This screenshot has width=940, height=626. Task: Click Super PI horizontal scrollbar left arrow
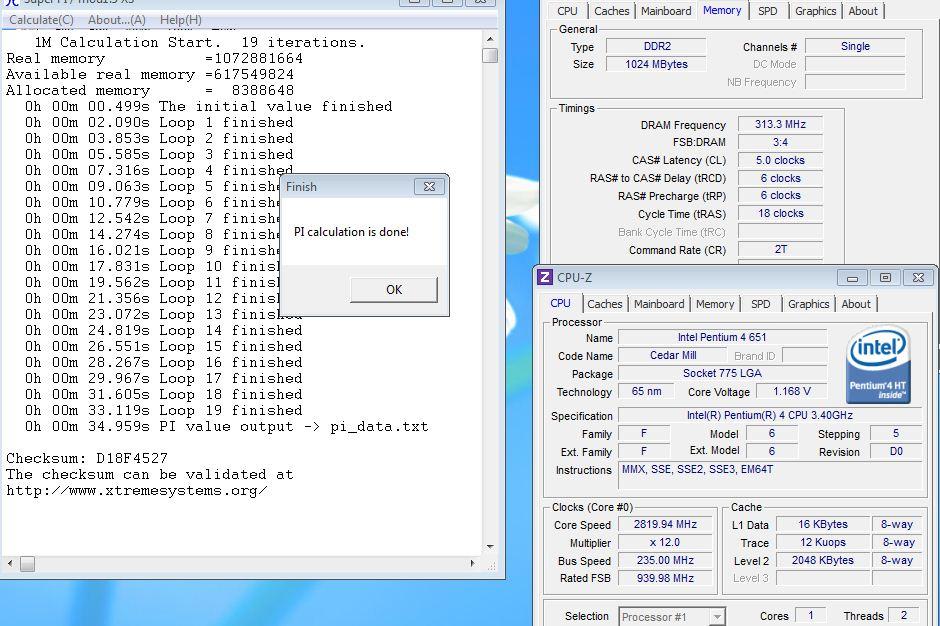click(9, 564)
